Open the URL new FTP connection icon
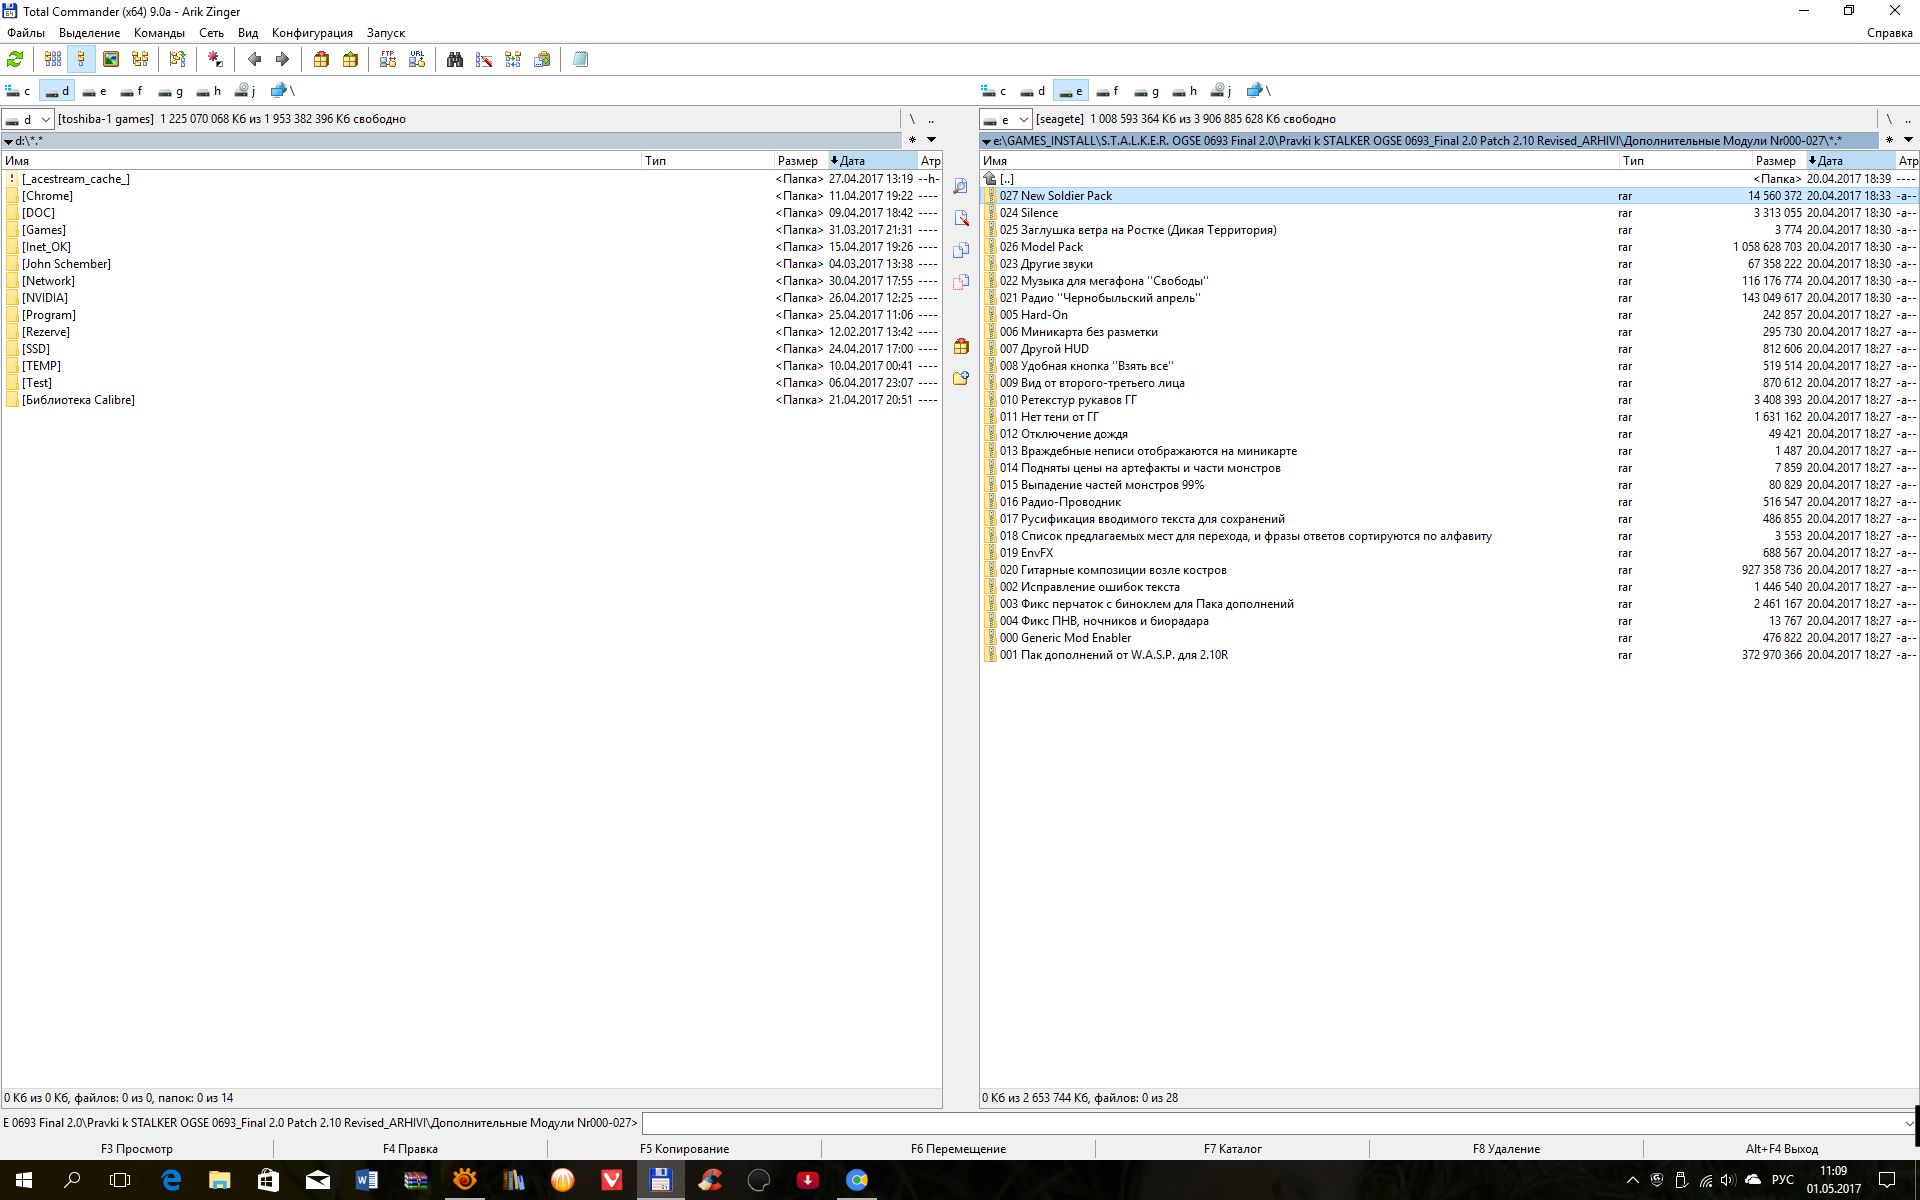The width and height of the screenshot is (1920, 1200). point(417,60)
